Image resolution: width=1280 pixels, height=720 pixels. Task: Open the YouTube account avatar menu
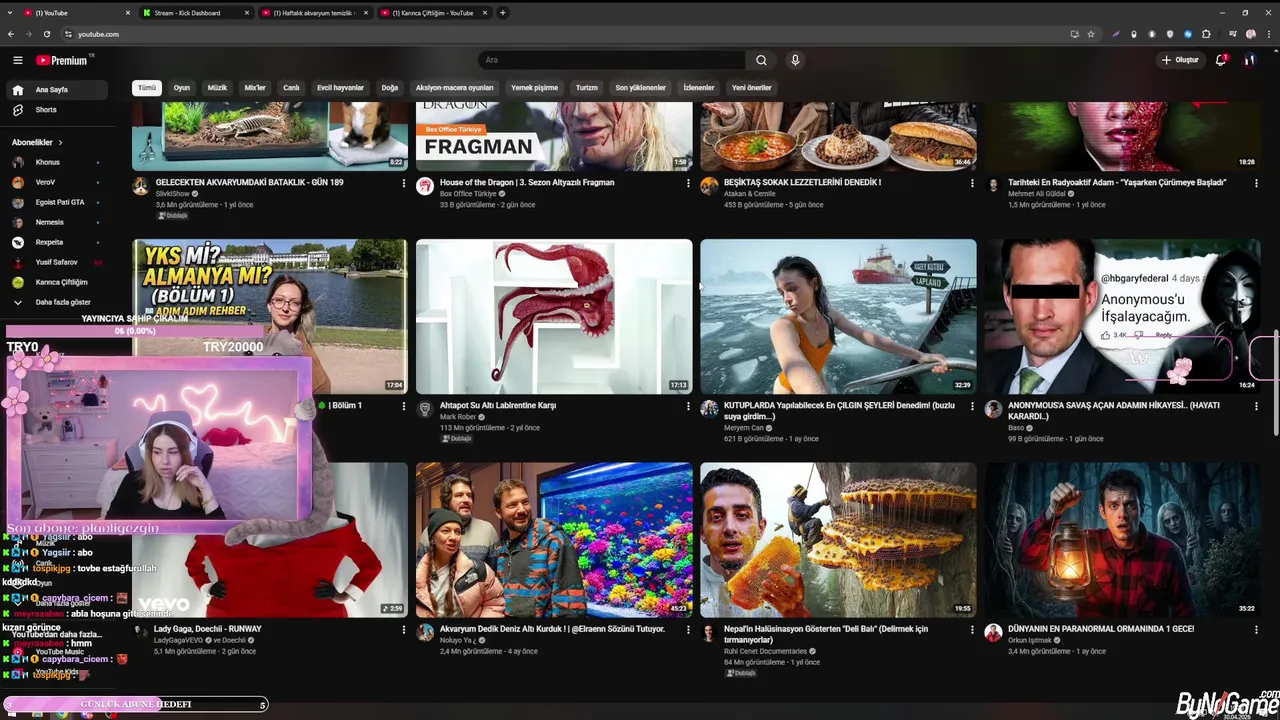click(x=1249, y=60)
